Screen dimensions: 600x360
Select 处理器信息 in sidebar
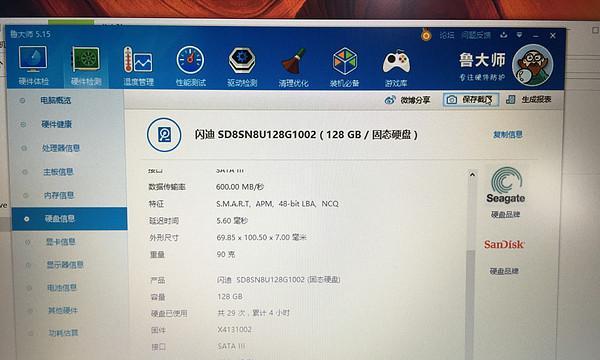(x=60, y=148)
